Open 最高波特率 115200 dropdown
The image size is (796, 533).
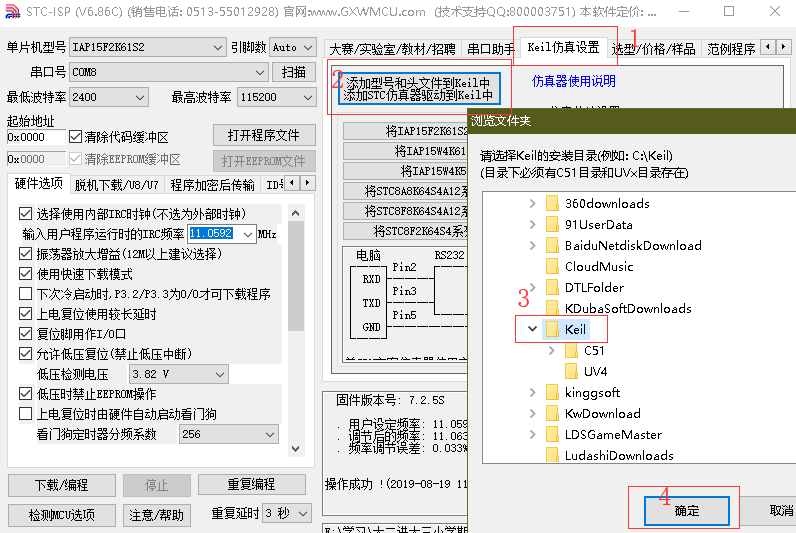click(x=277, y=97)
